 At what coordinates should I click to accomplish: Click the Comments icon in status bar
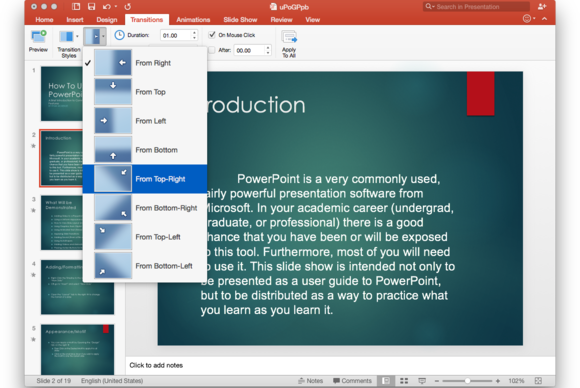336,381
